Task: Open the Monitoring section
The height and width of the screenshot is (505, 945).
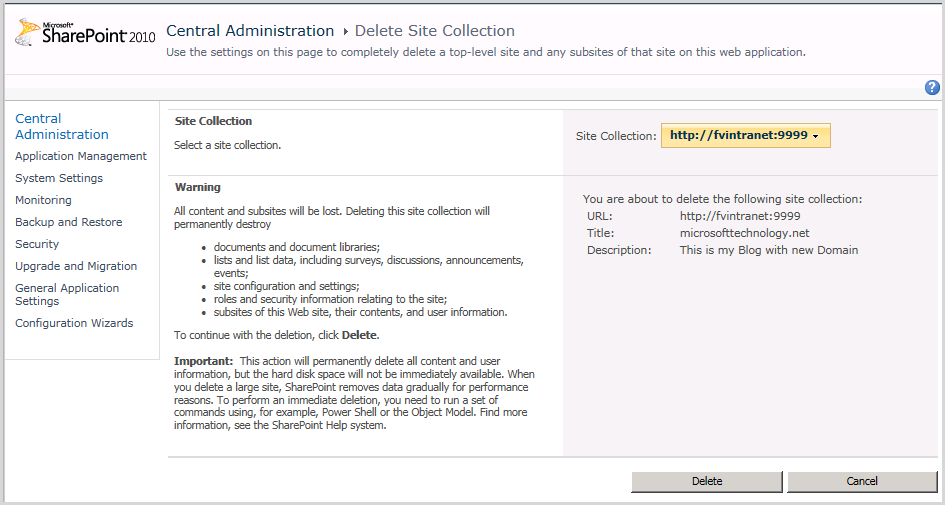Action: pos(43,200)
